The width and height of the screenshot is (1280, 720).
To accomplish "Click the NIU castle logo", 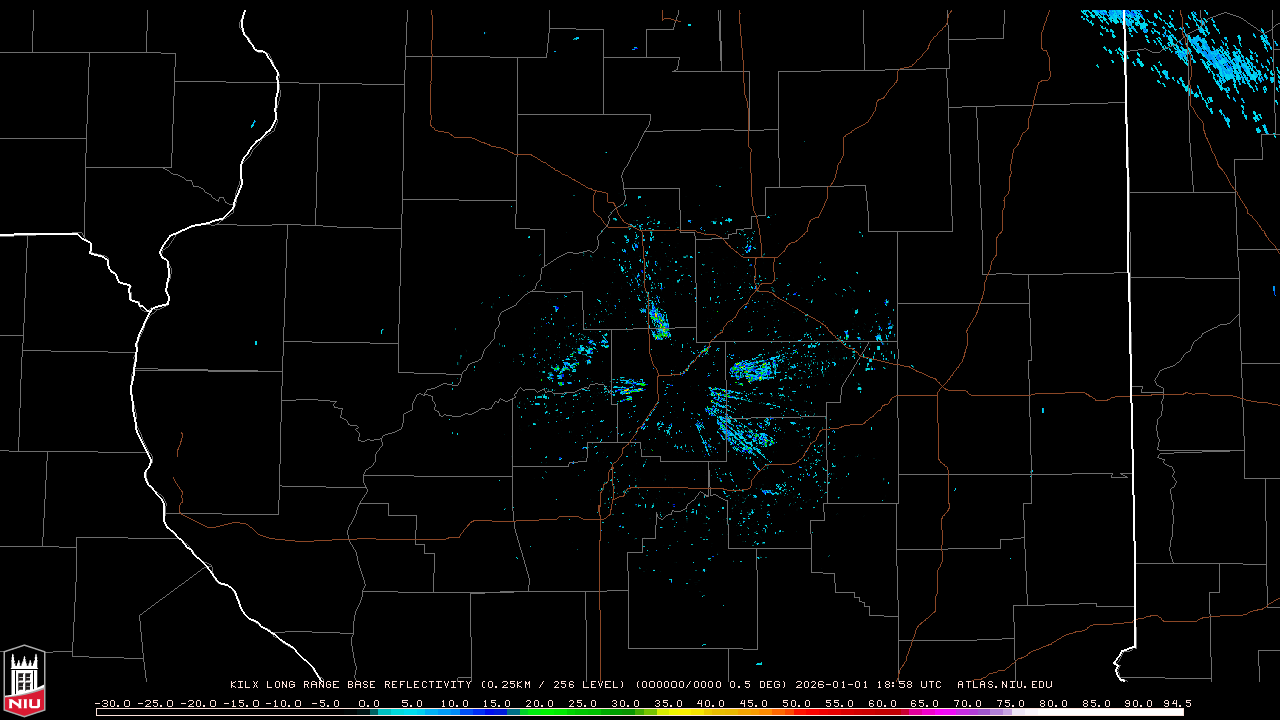I will click(x=24, y=680).
